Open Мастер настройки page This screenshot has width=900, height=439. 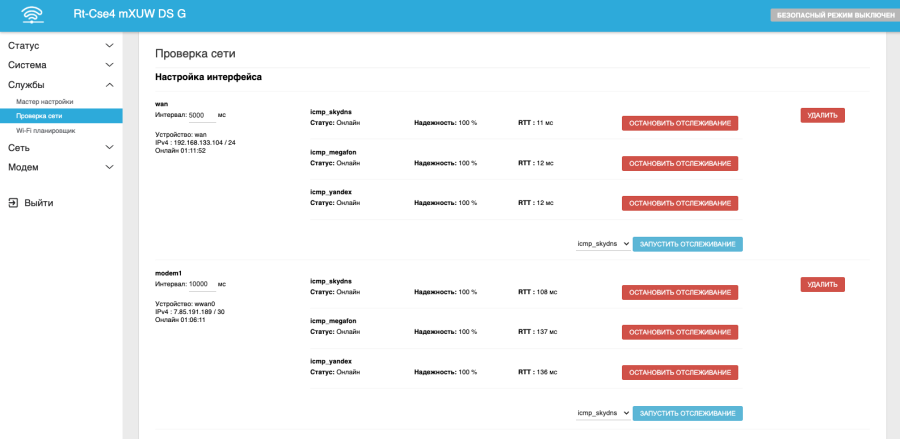tap(44, 102)
